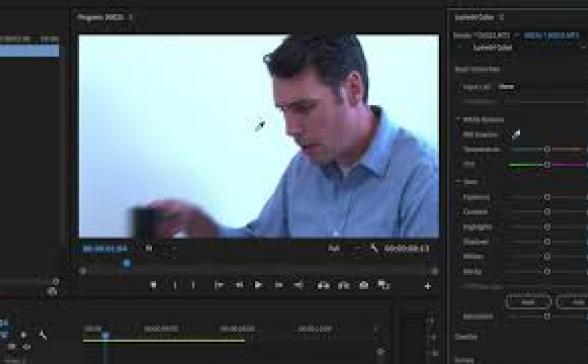Play the program monitor video
Screen dimensions: 588x364
coord(258,285)
